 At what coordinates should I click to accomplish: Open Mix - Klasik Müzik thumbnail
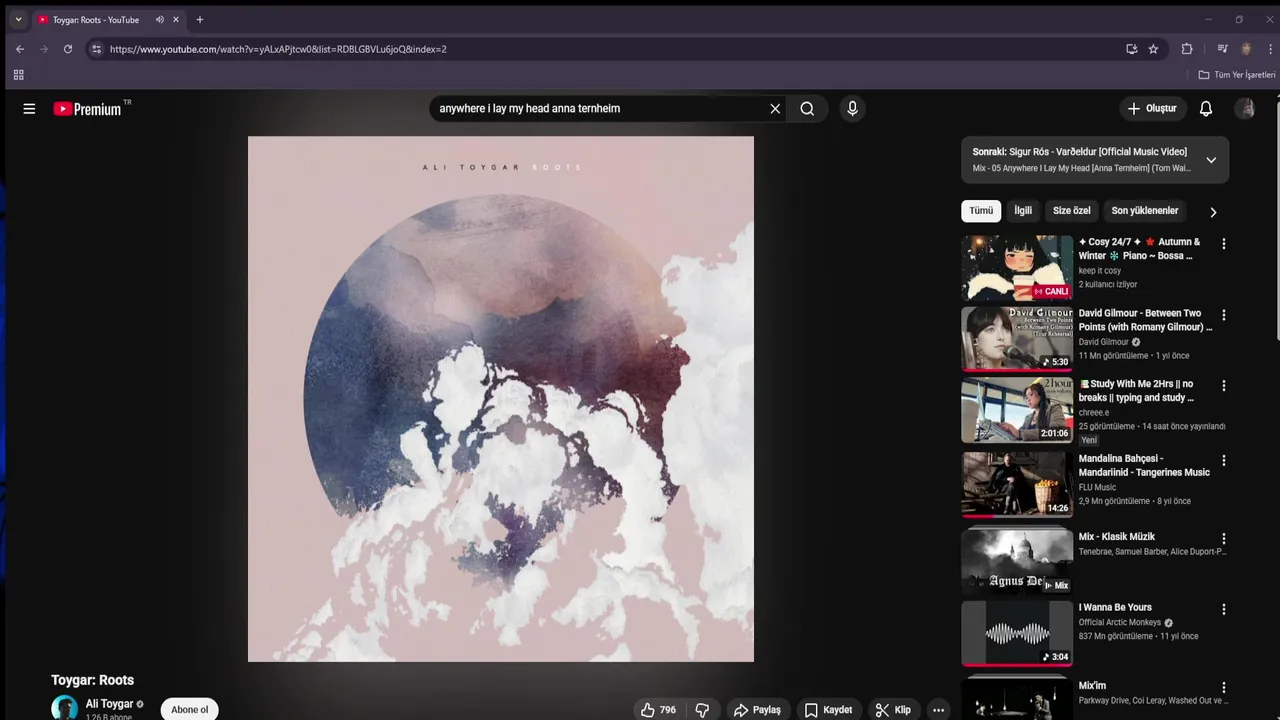point(1017,562)
